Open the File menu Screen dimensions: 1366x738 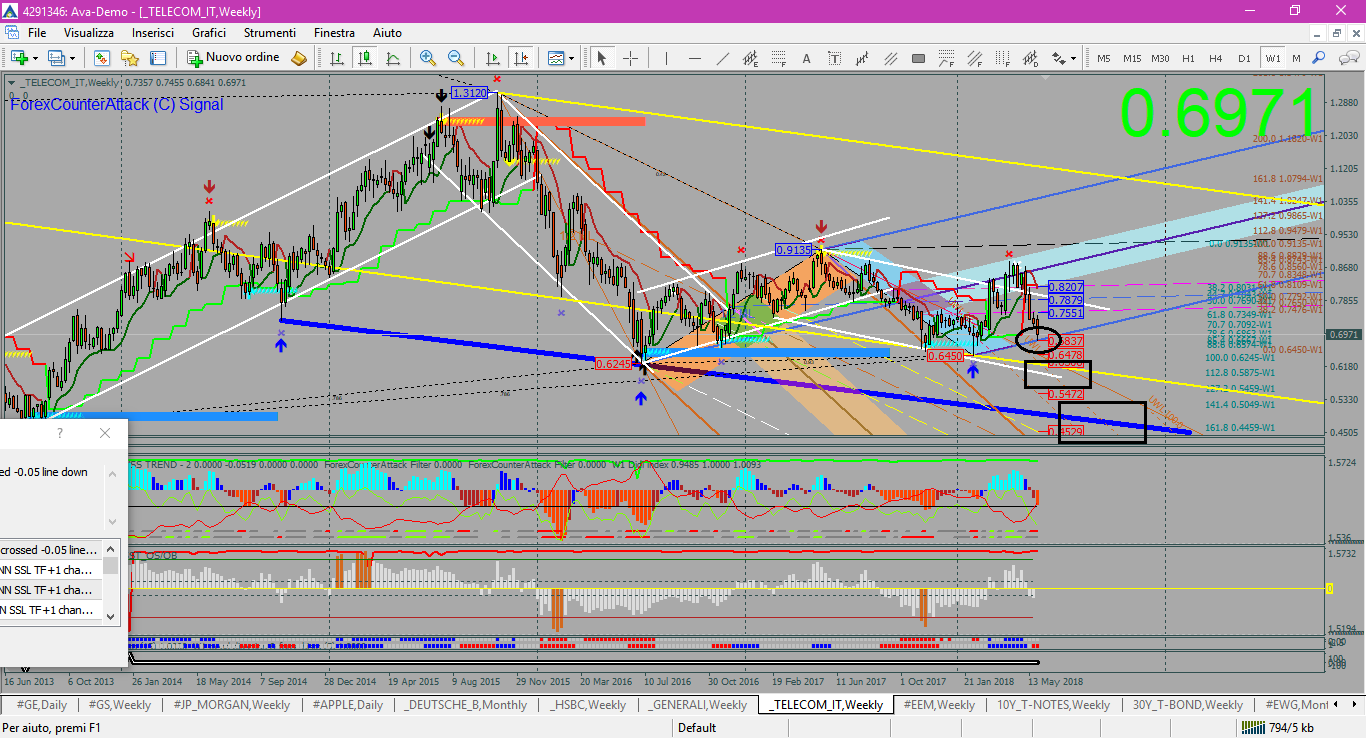[x=37, y=33]
